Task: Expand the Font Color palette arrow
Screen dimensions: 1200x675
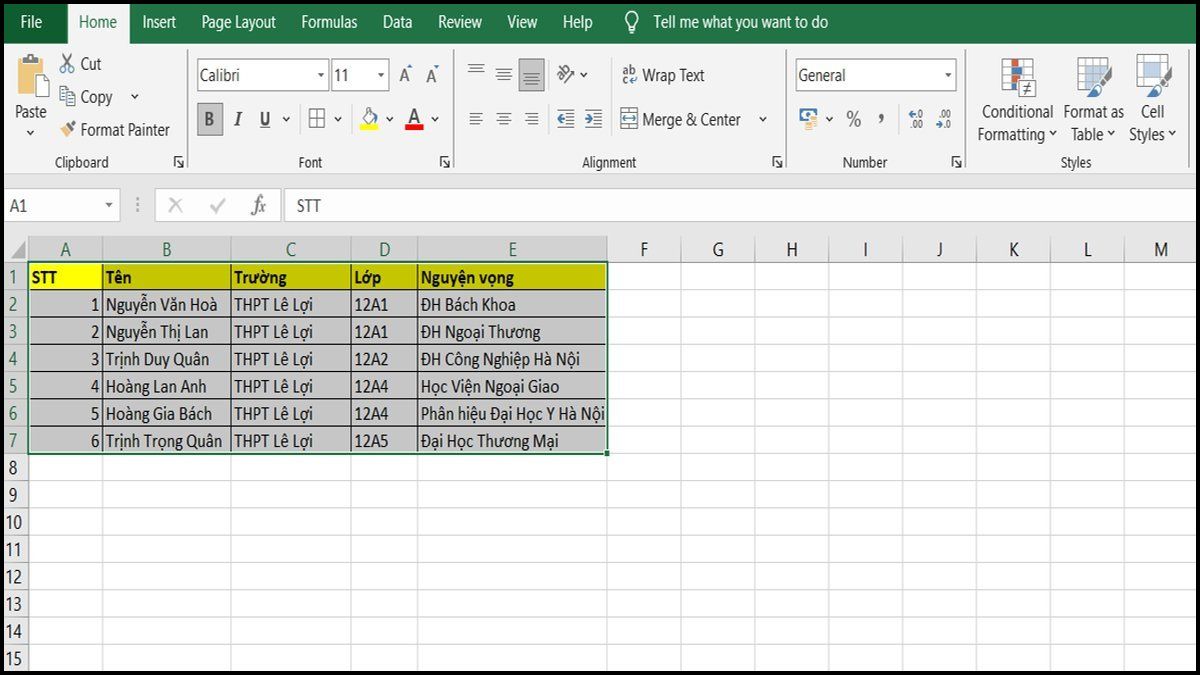Action: [x=435, y=119]
